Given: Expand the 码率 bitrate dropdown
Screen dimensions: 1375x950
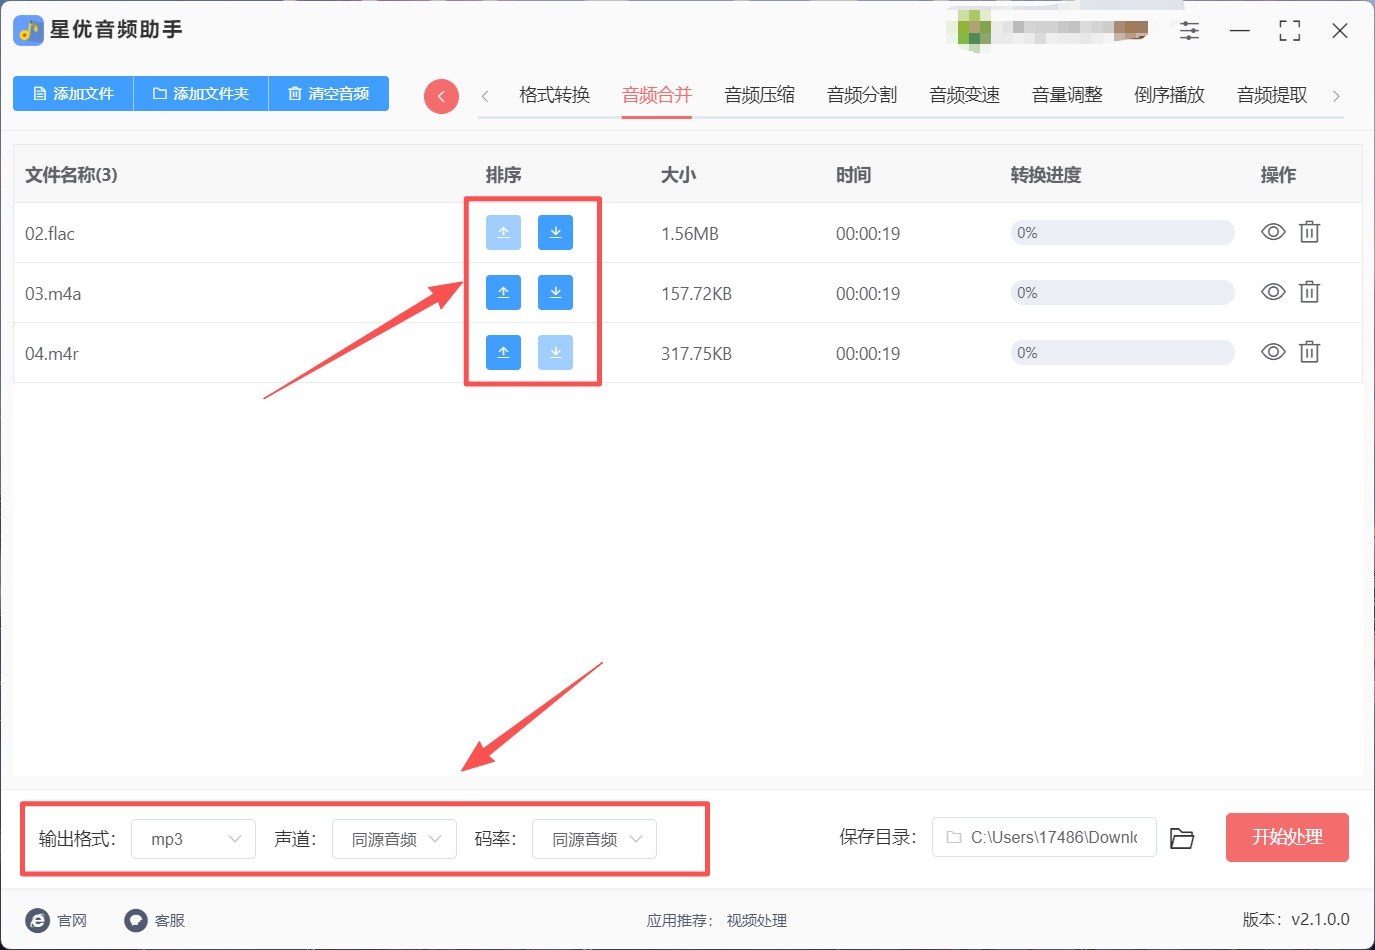Looking at the screenshot, I should click(594, 839).
